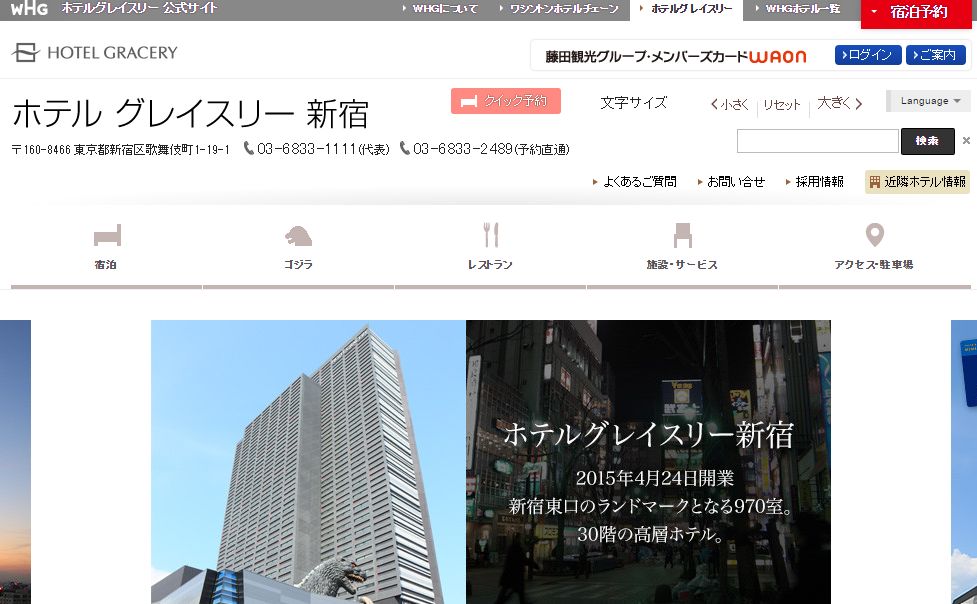The width and height of the screenshot is (977, 604).
Task: Click phone number 03-6833-1111 (代表)
Action: point(317,149)
